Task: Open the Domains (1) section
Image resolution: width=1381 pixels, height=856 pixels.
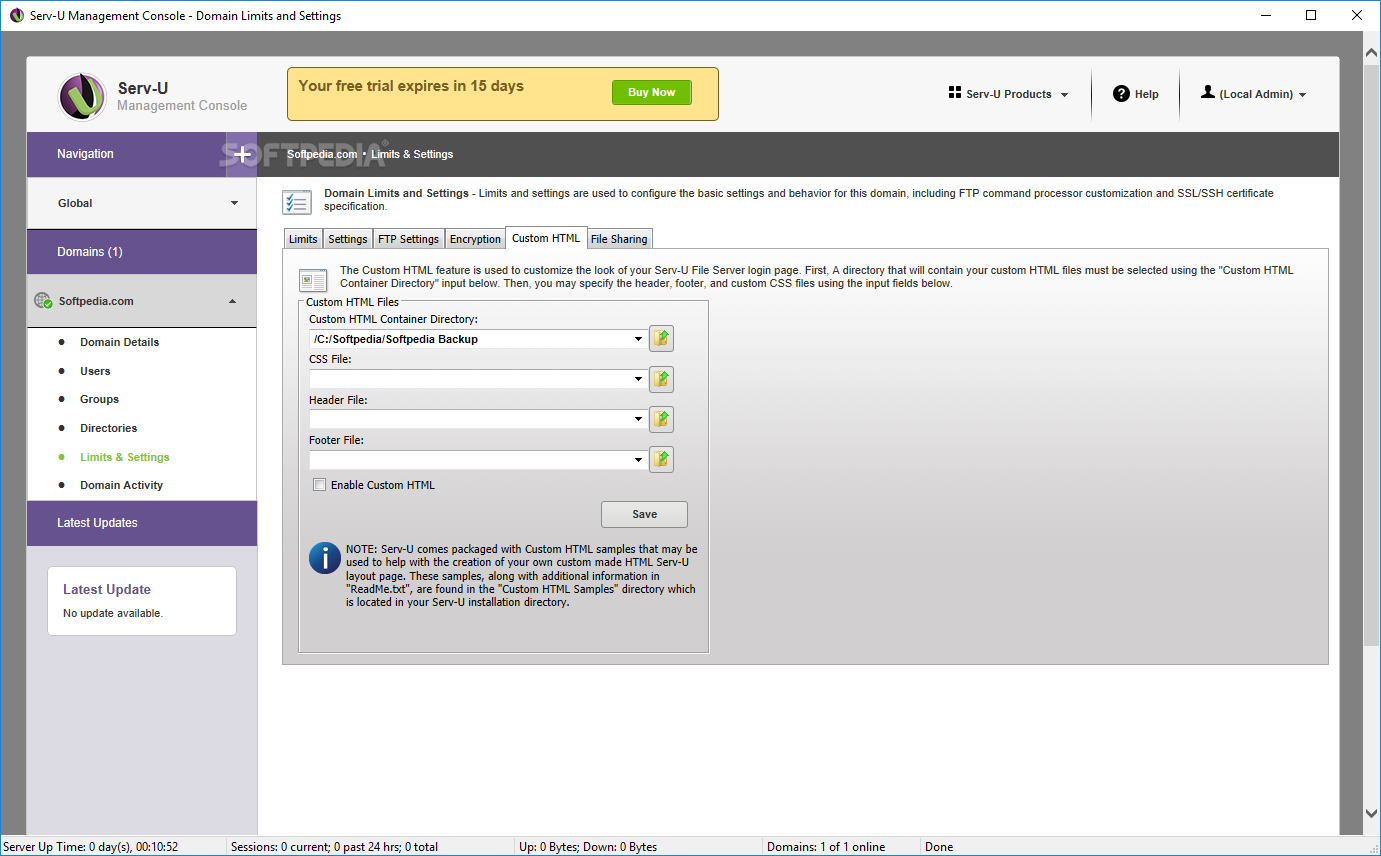Action: tap(142, 252)
